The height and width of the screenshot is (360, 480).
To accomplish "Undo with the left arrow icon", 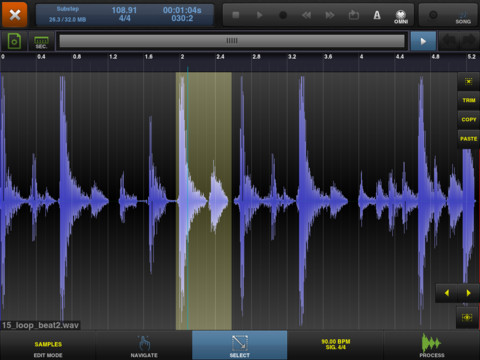I will point(449,41).
